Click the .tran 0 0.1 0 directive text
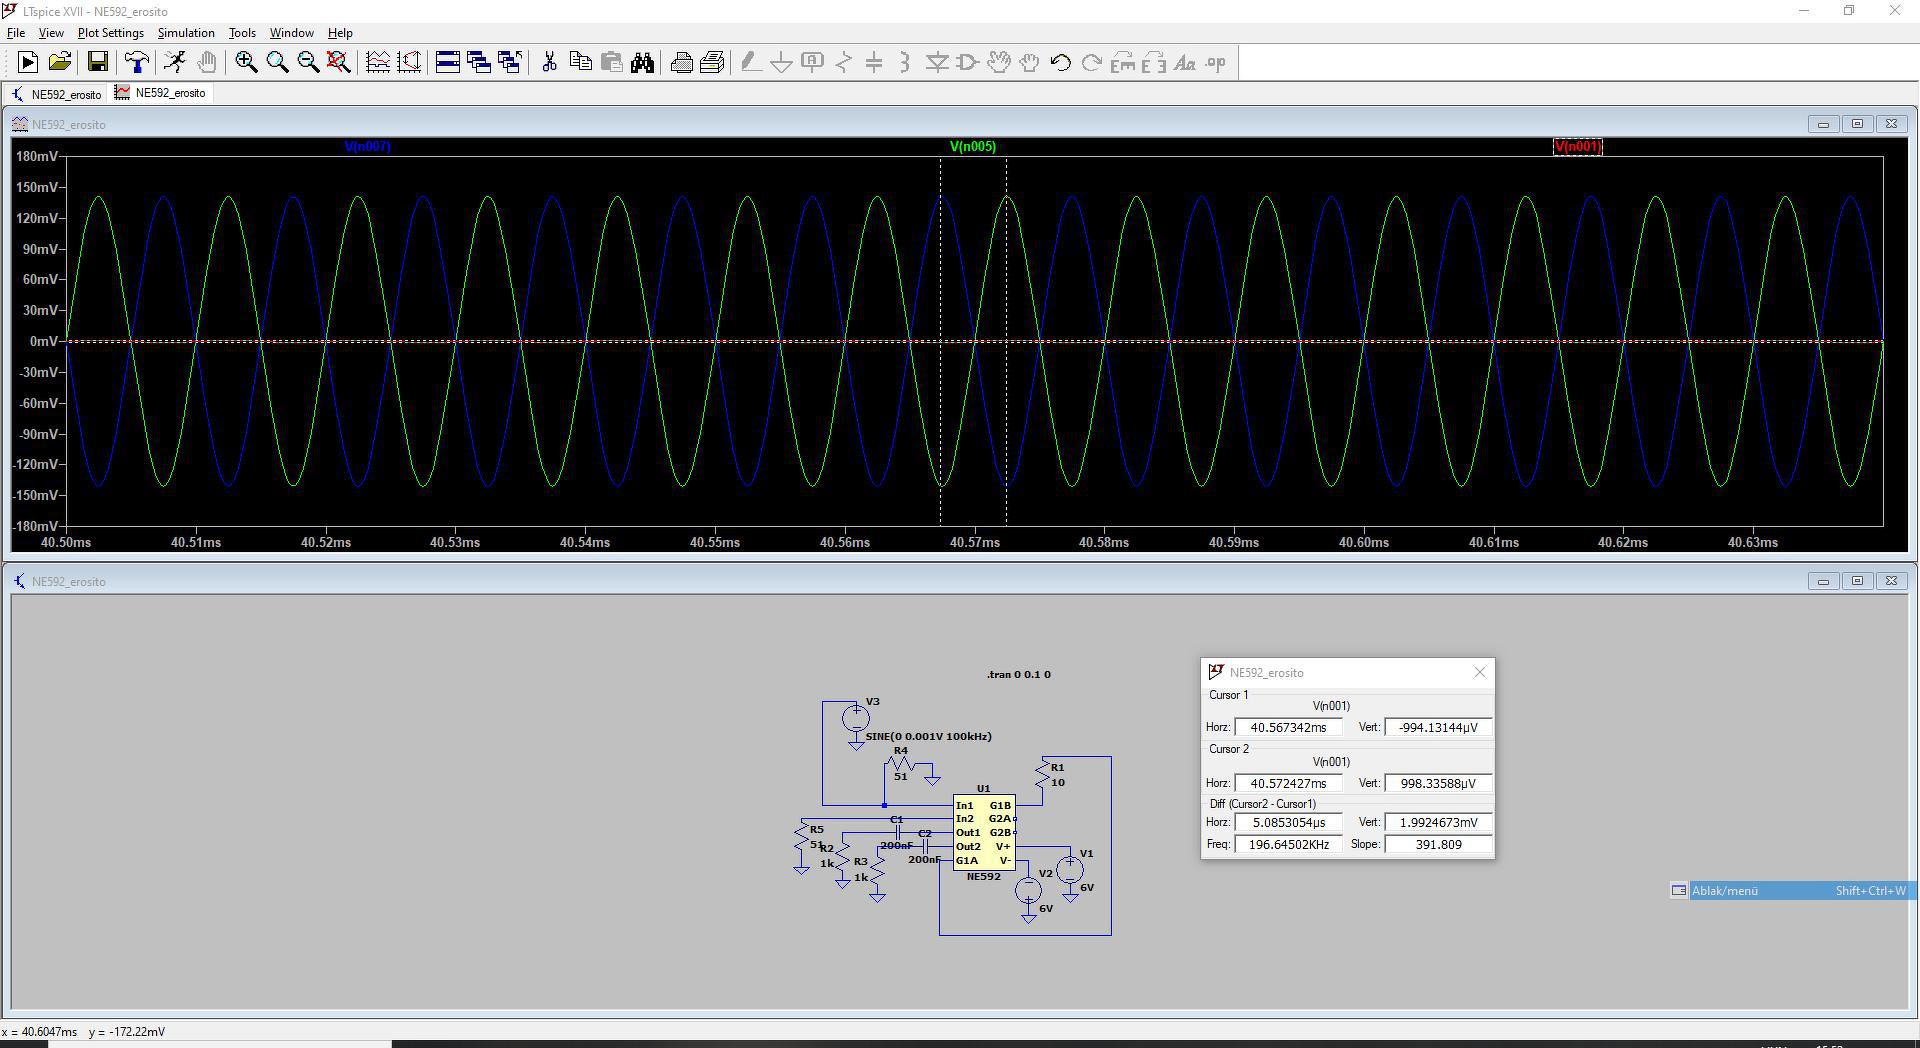 tap(1018, 675)
